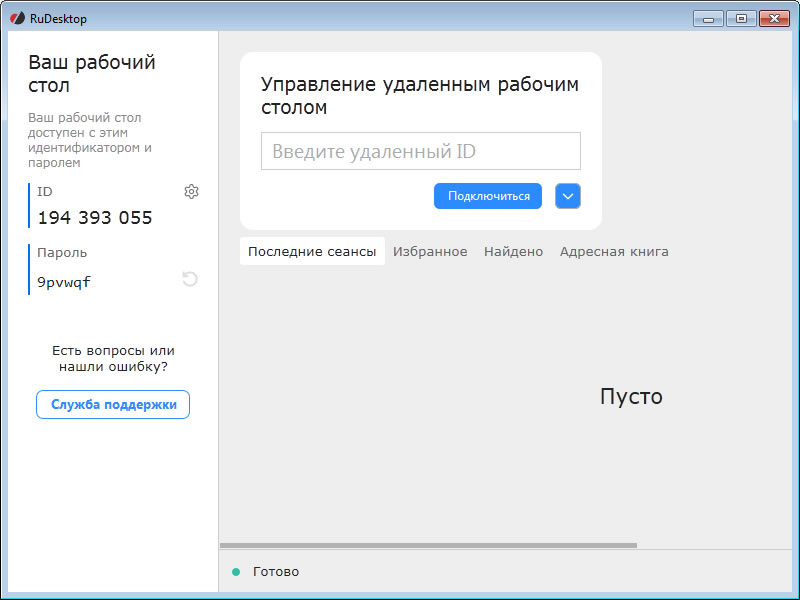
Task: Expand the dropdown arrow beside Подключиться
Action: (x=568, y=196)
